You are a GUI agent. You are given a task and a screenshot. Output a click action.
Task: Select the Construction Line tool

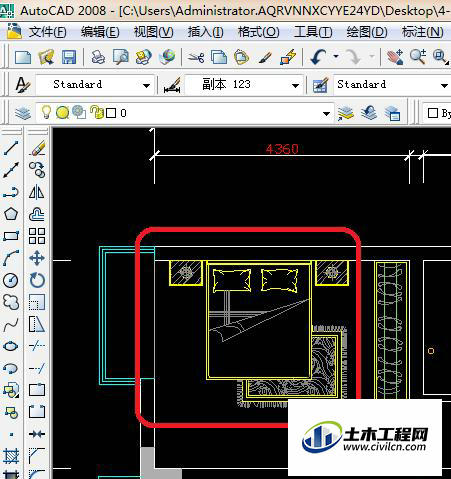[x=11, y=170]
